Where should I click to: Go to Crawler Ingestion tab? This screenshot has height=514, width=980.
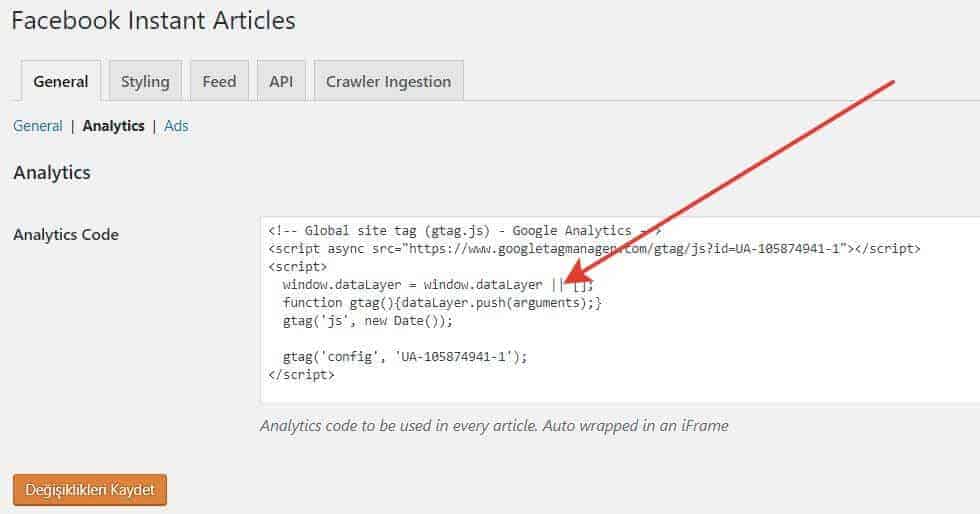pyautogui.click(x=389, y=81)
